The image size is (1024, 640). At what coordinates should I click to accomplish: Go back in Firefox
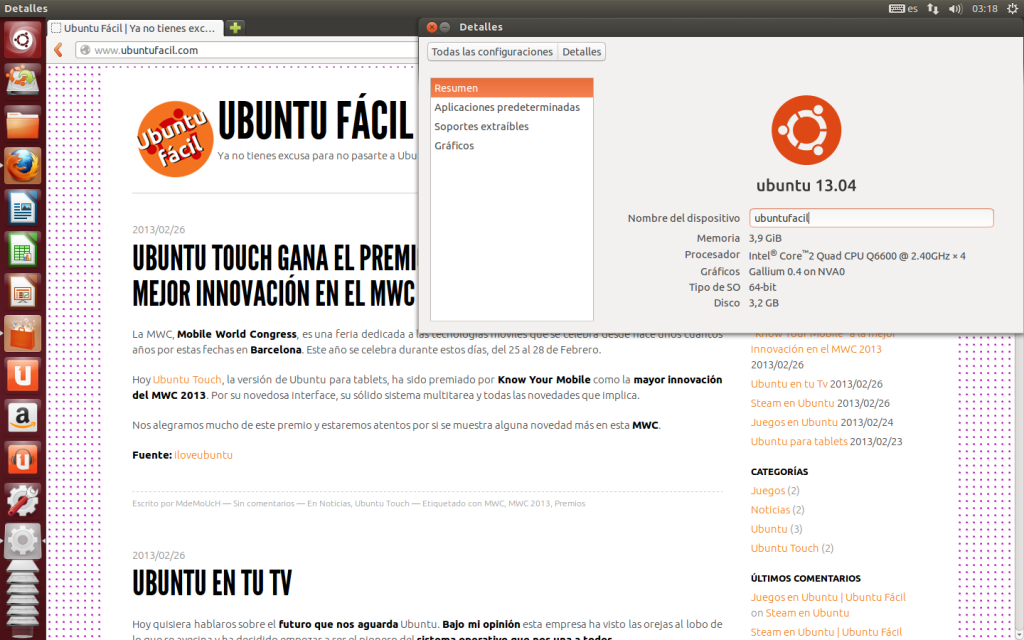(58, 50)
